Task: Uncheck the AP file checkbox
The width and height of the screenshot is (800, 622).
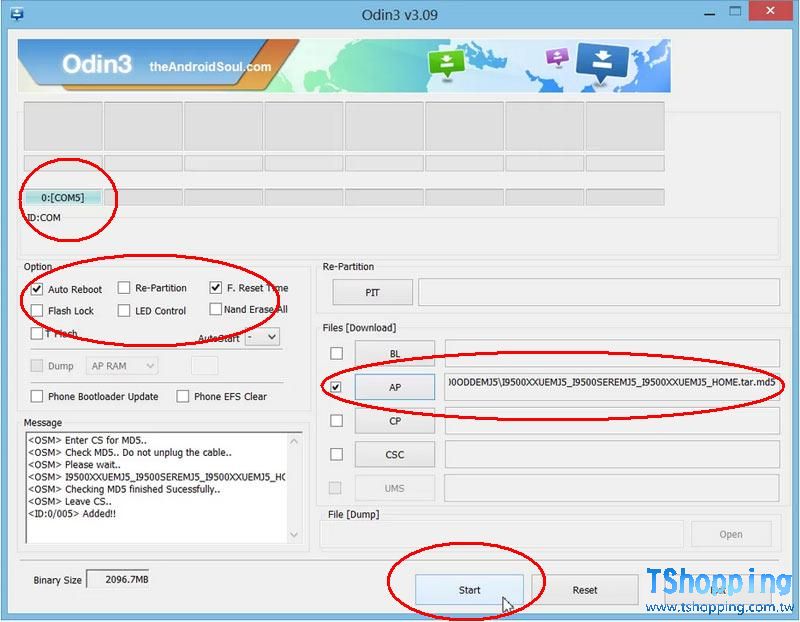Action: 336,387
